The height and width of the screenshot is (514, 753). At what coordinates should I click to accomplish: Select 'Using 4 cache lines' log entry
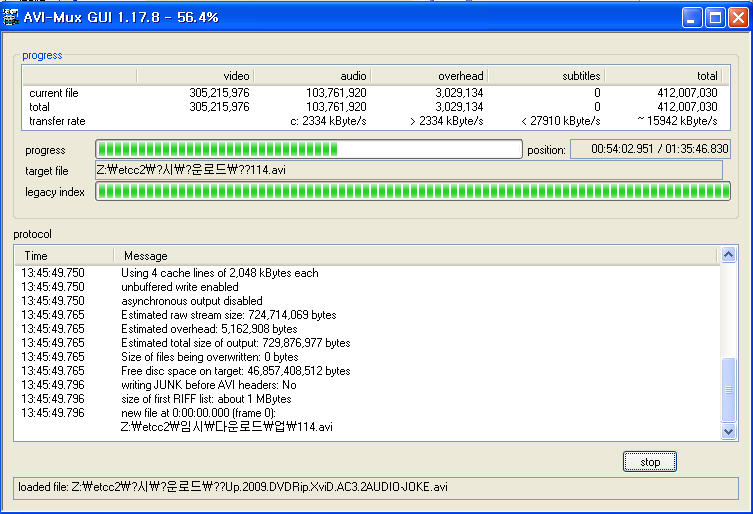(x=219, y=273)
